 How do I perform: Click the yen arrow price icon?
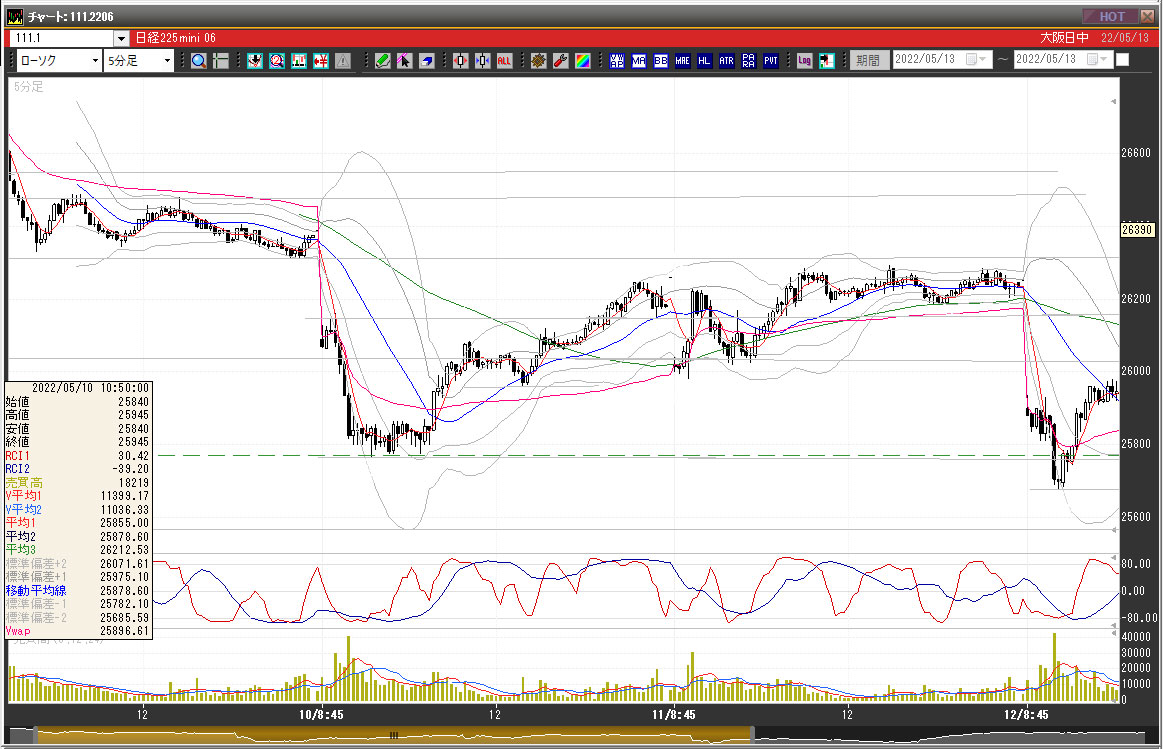click(321, 61)
